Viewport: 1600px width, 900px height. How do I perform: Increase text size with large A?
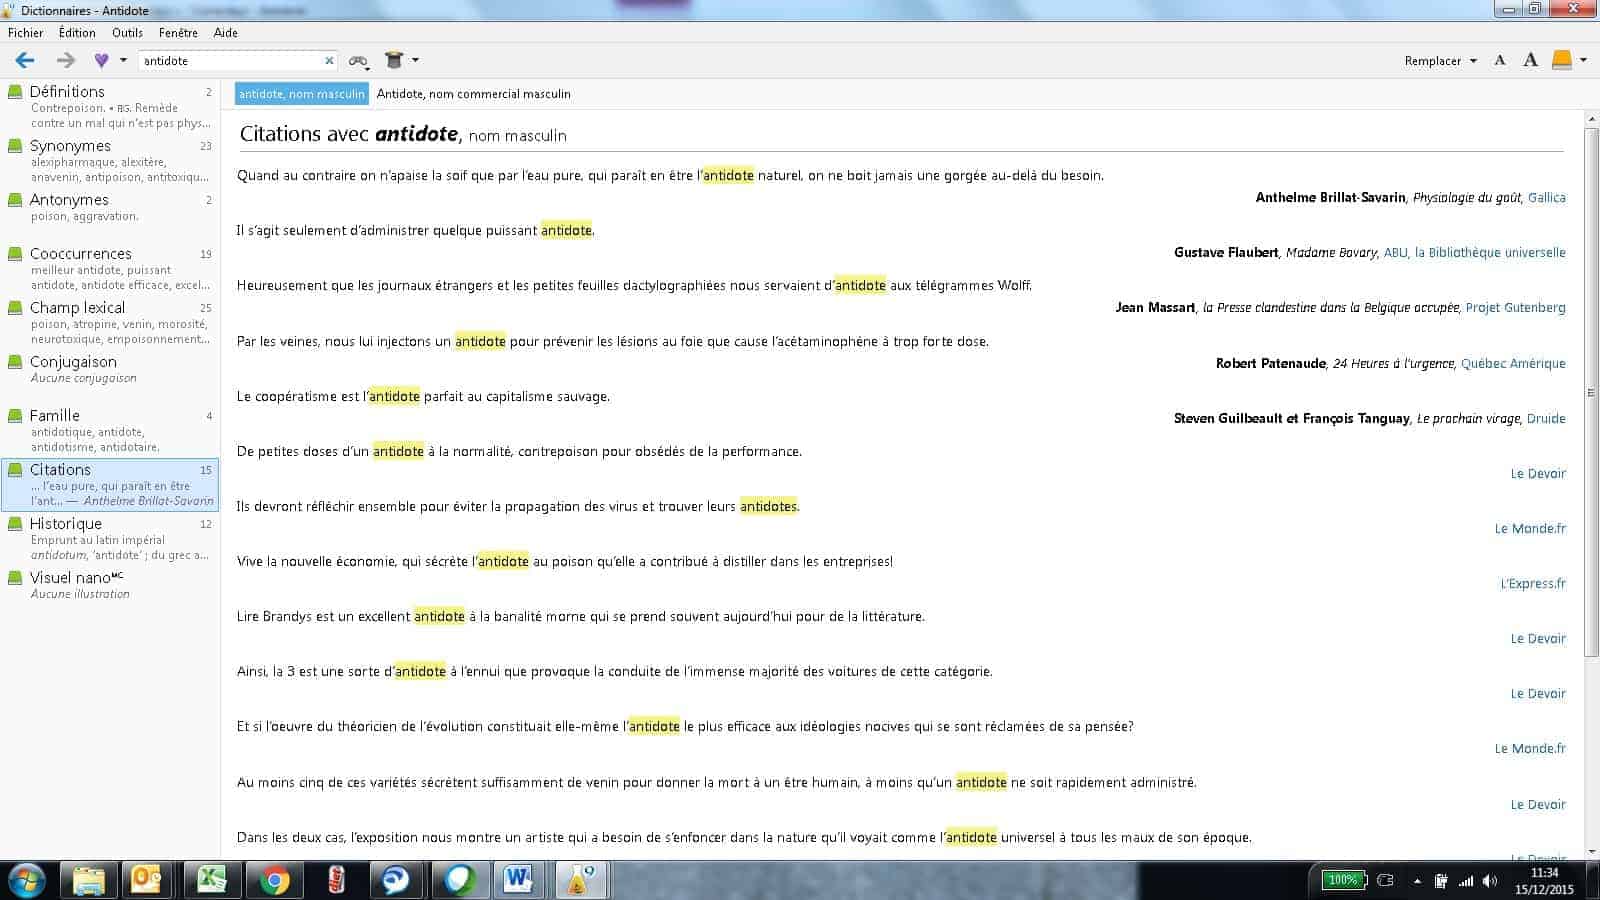pos(1530,61)
